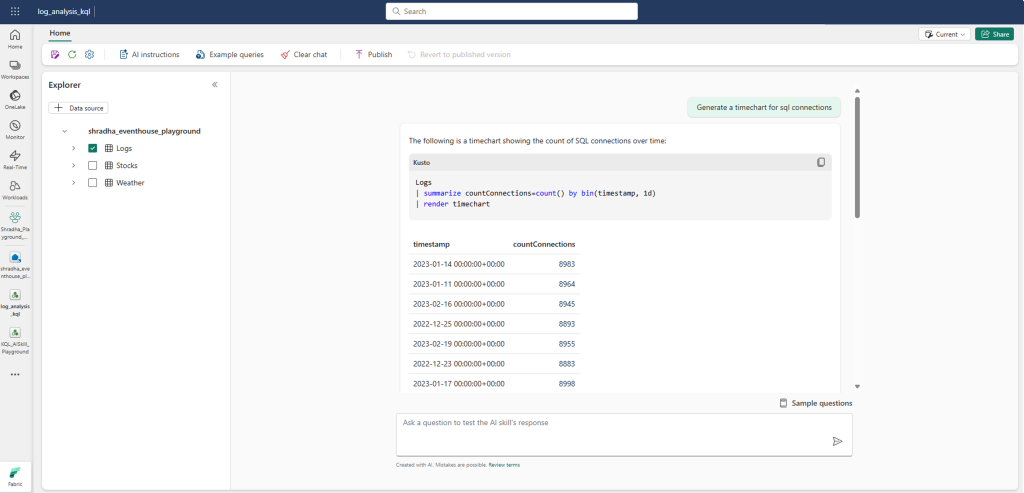Image resolution: width=1024 pixels, height=493 pixels.
Task: Copy the Kusto query code
Action: (821, 162)
